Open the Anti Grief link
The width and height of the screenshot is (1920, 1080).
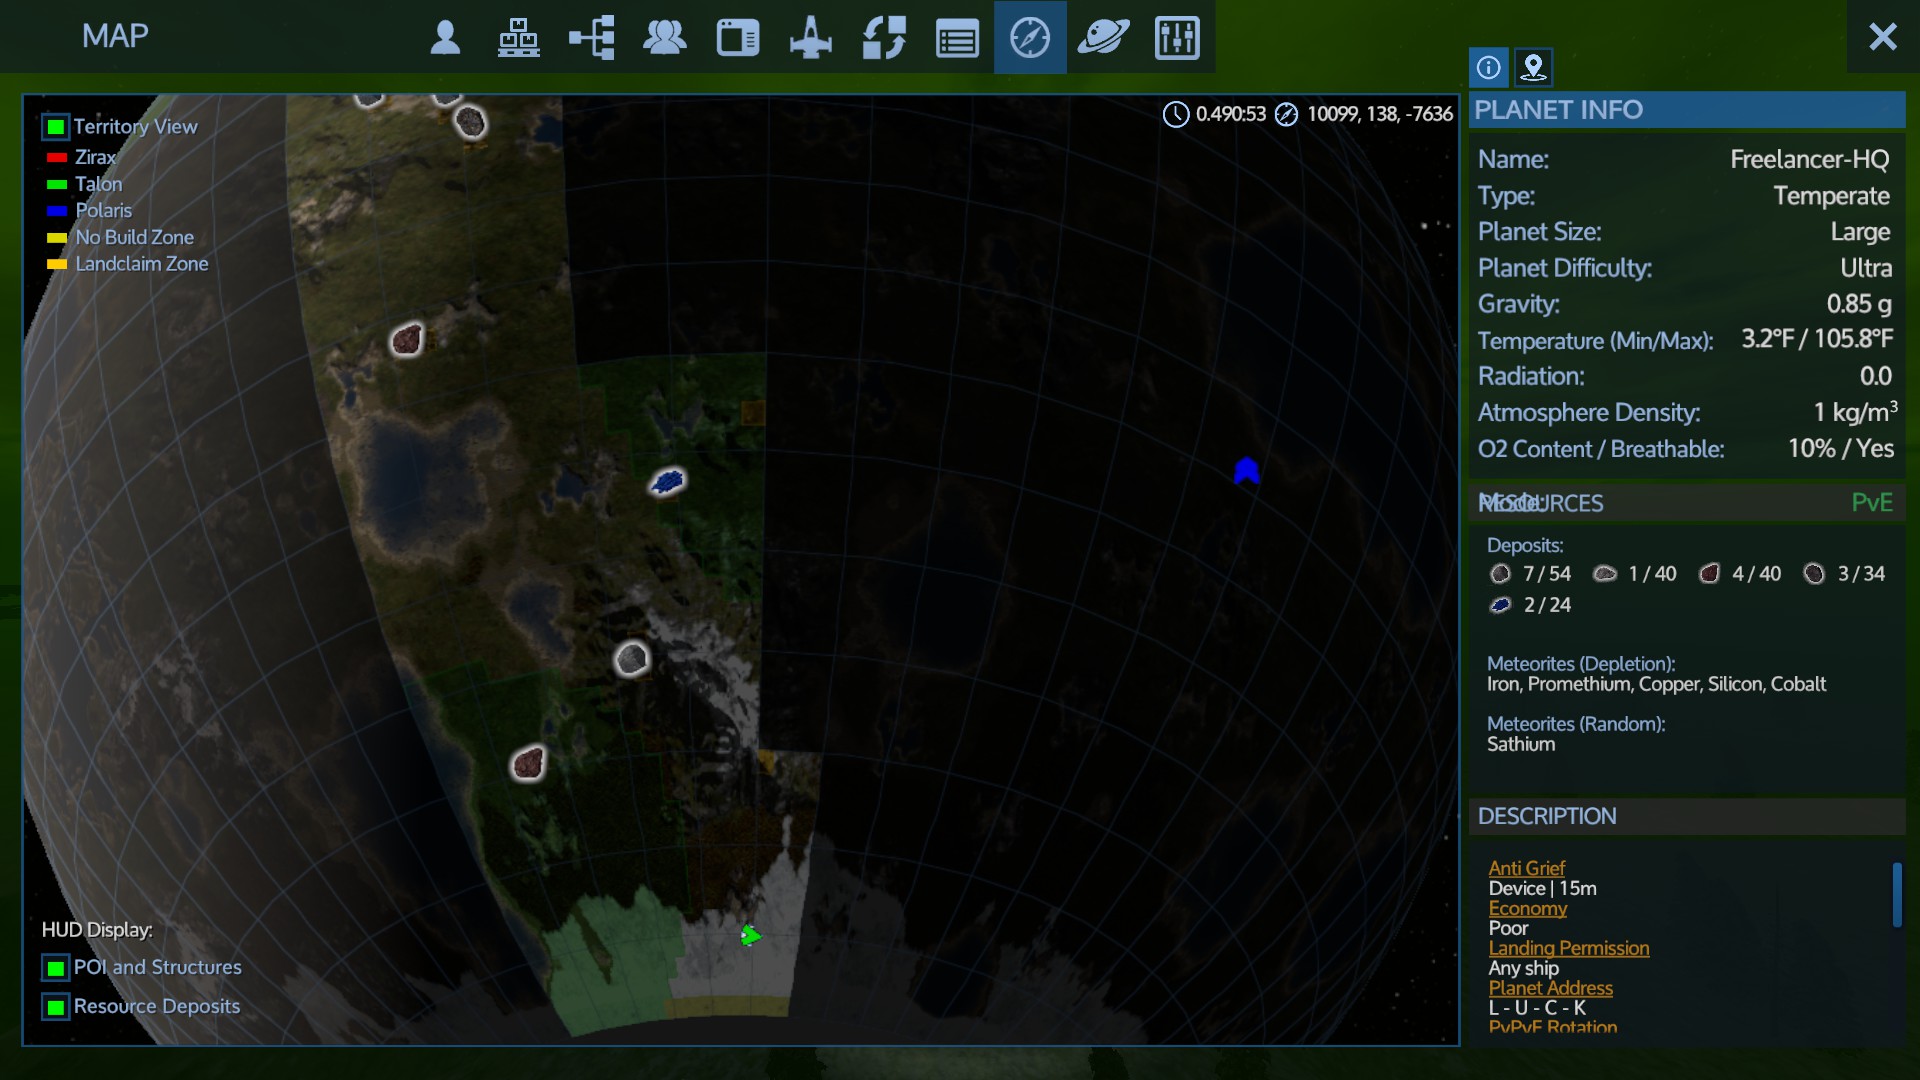[x=1526, y=868]
